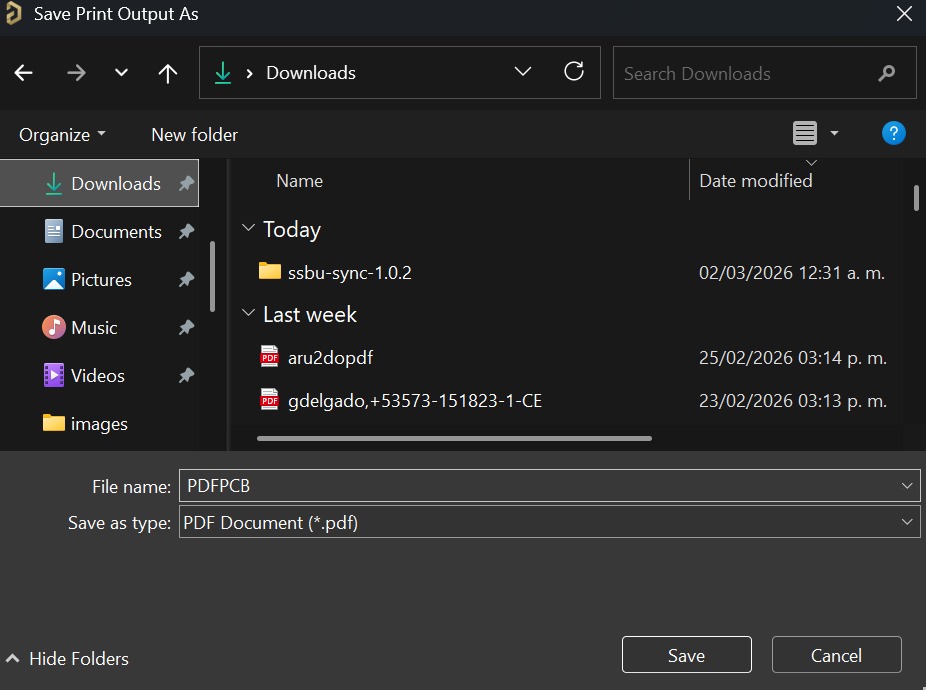Open the Help question mark icon
926x690 pixels.
tap(892, 133)
